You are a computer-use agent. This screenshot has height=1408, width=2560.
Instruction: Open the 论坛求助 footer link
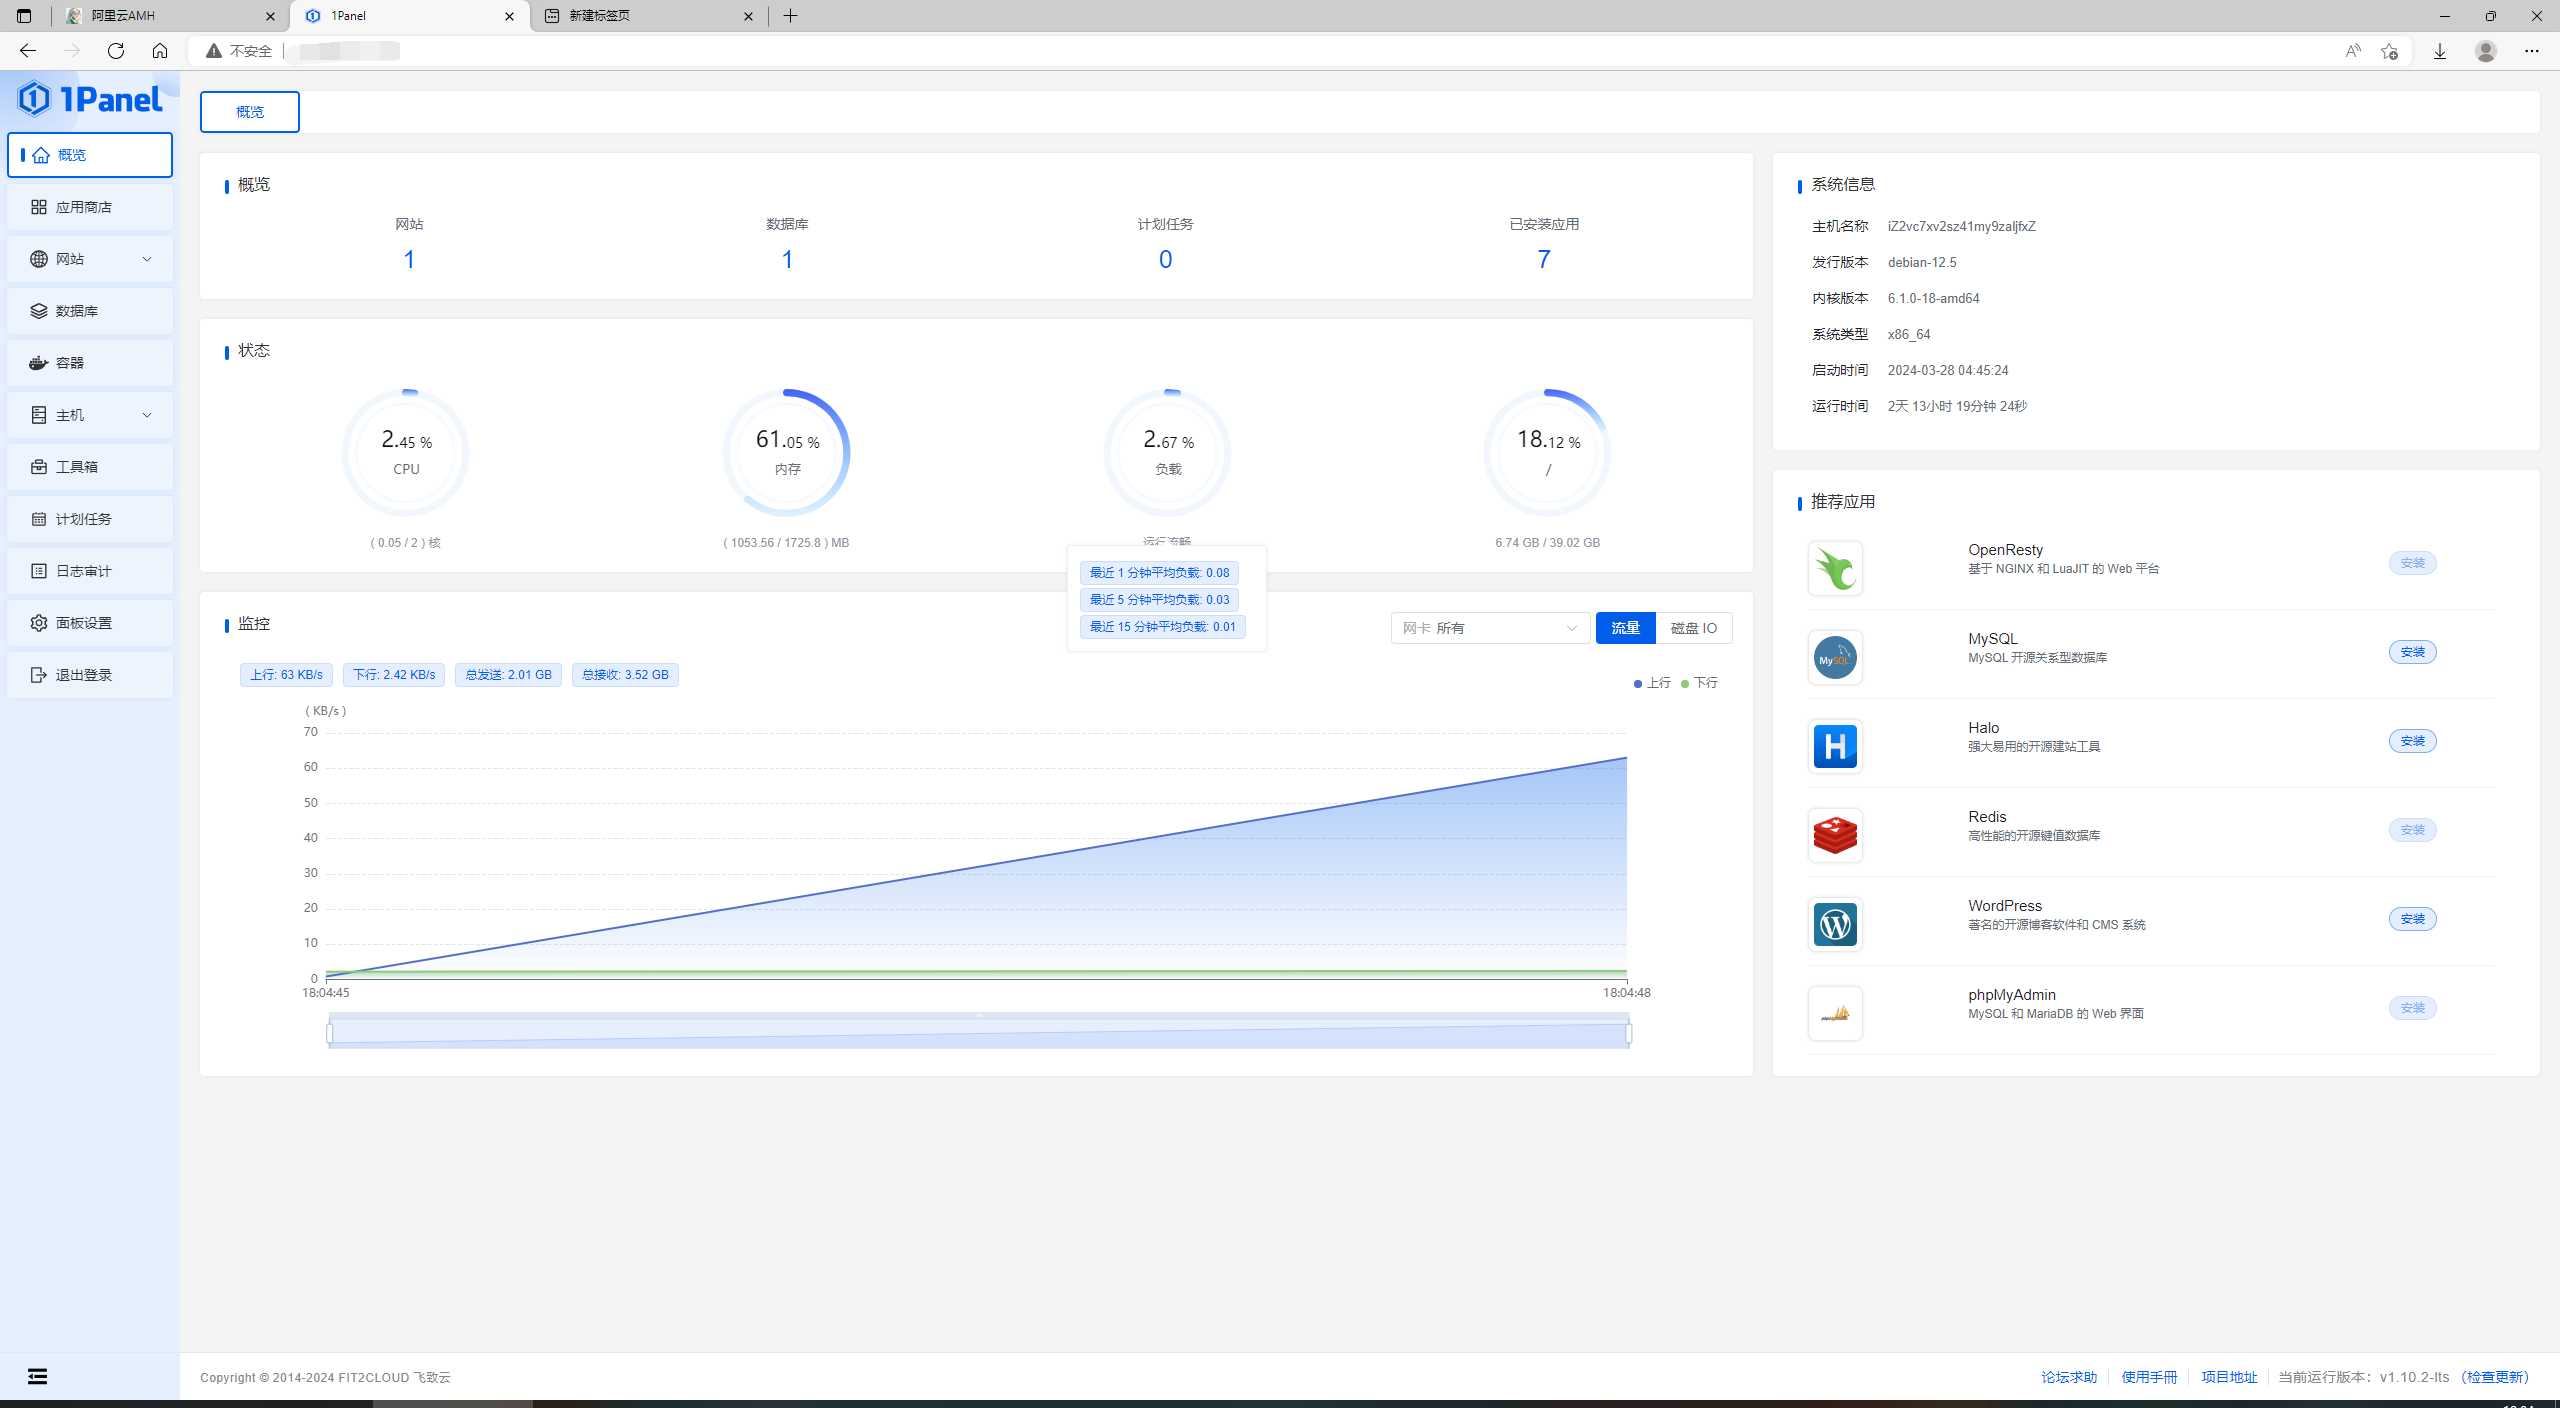click(2069, 1377)
